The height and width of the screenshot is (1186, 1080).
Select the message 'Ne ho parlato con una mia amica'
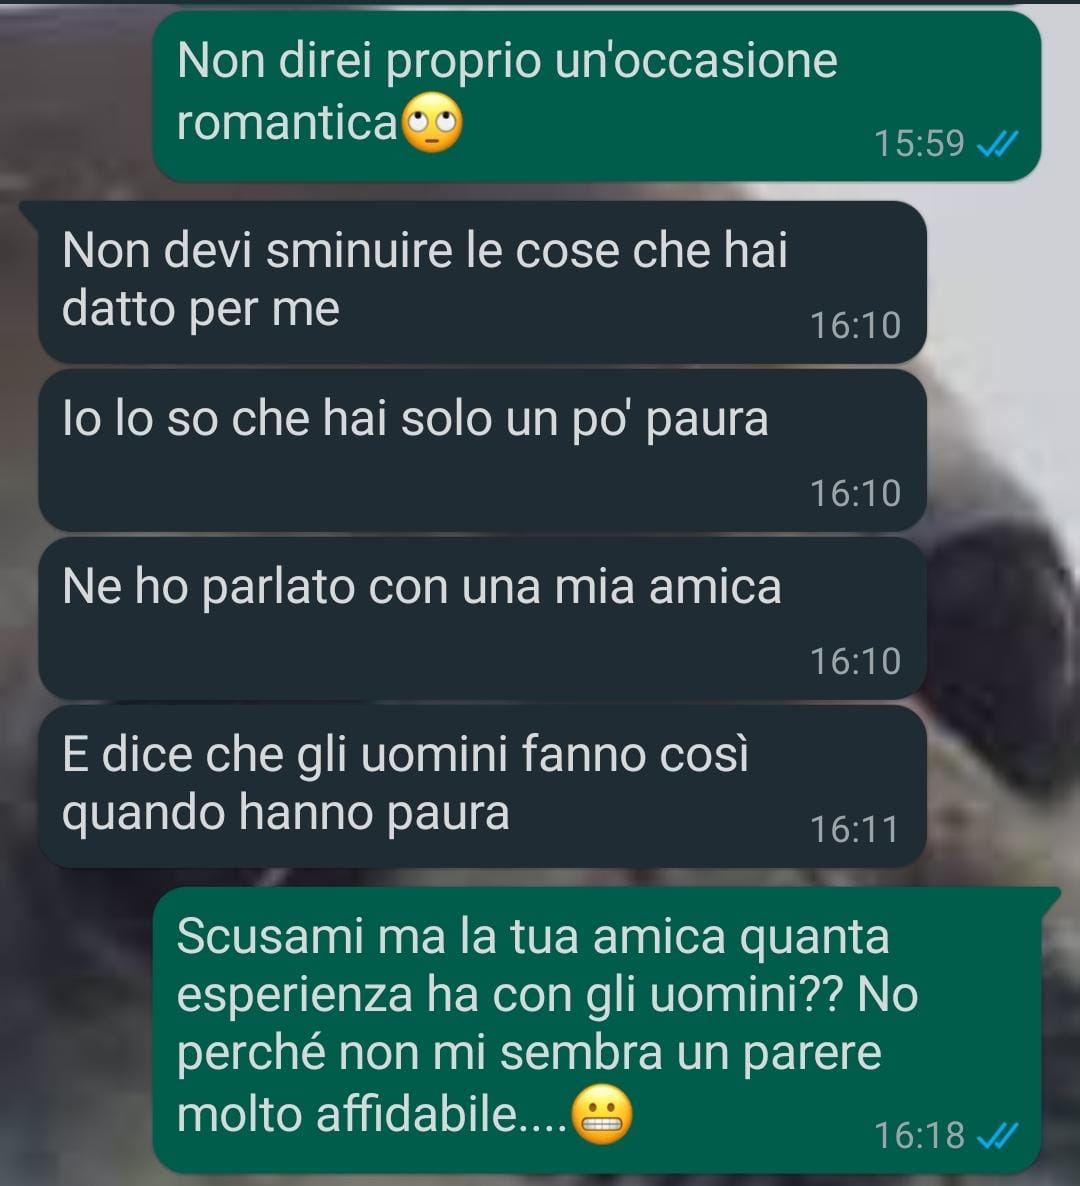pyautogui.click(x=483, y=619)
